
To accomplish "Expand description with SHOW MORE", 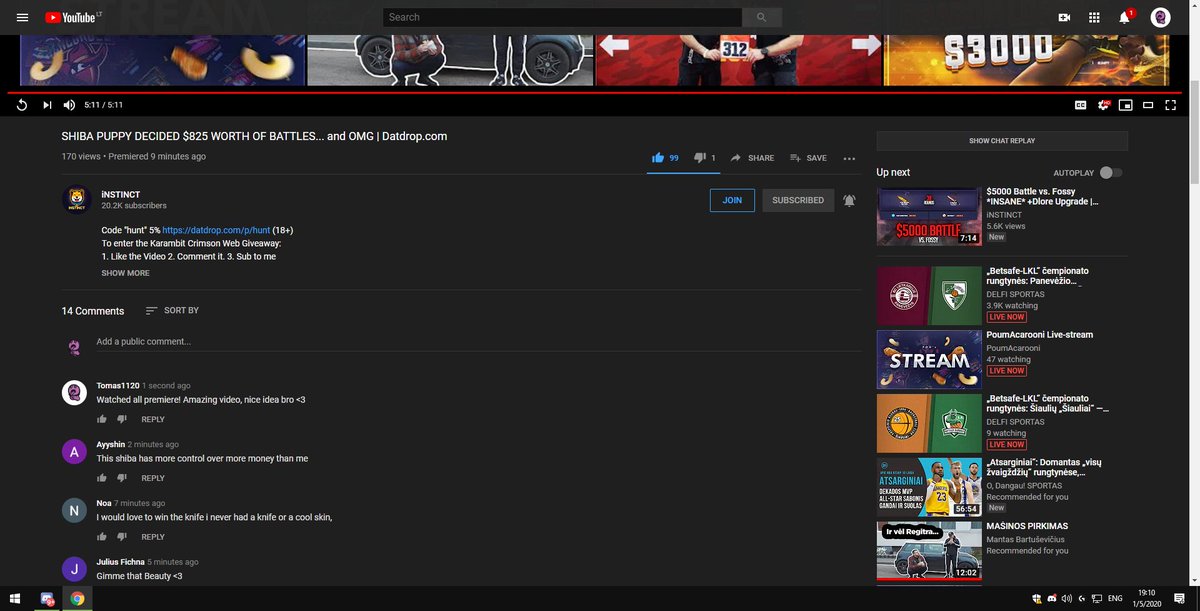I will point(125,273).
